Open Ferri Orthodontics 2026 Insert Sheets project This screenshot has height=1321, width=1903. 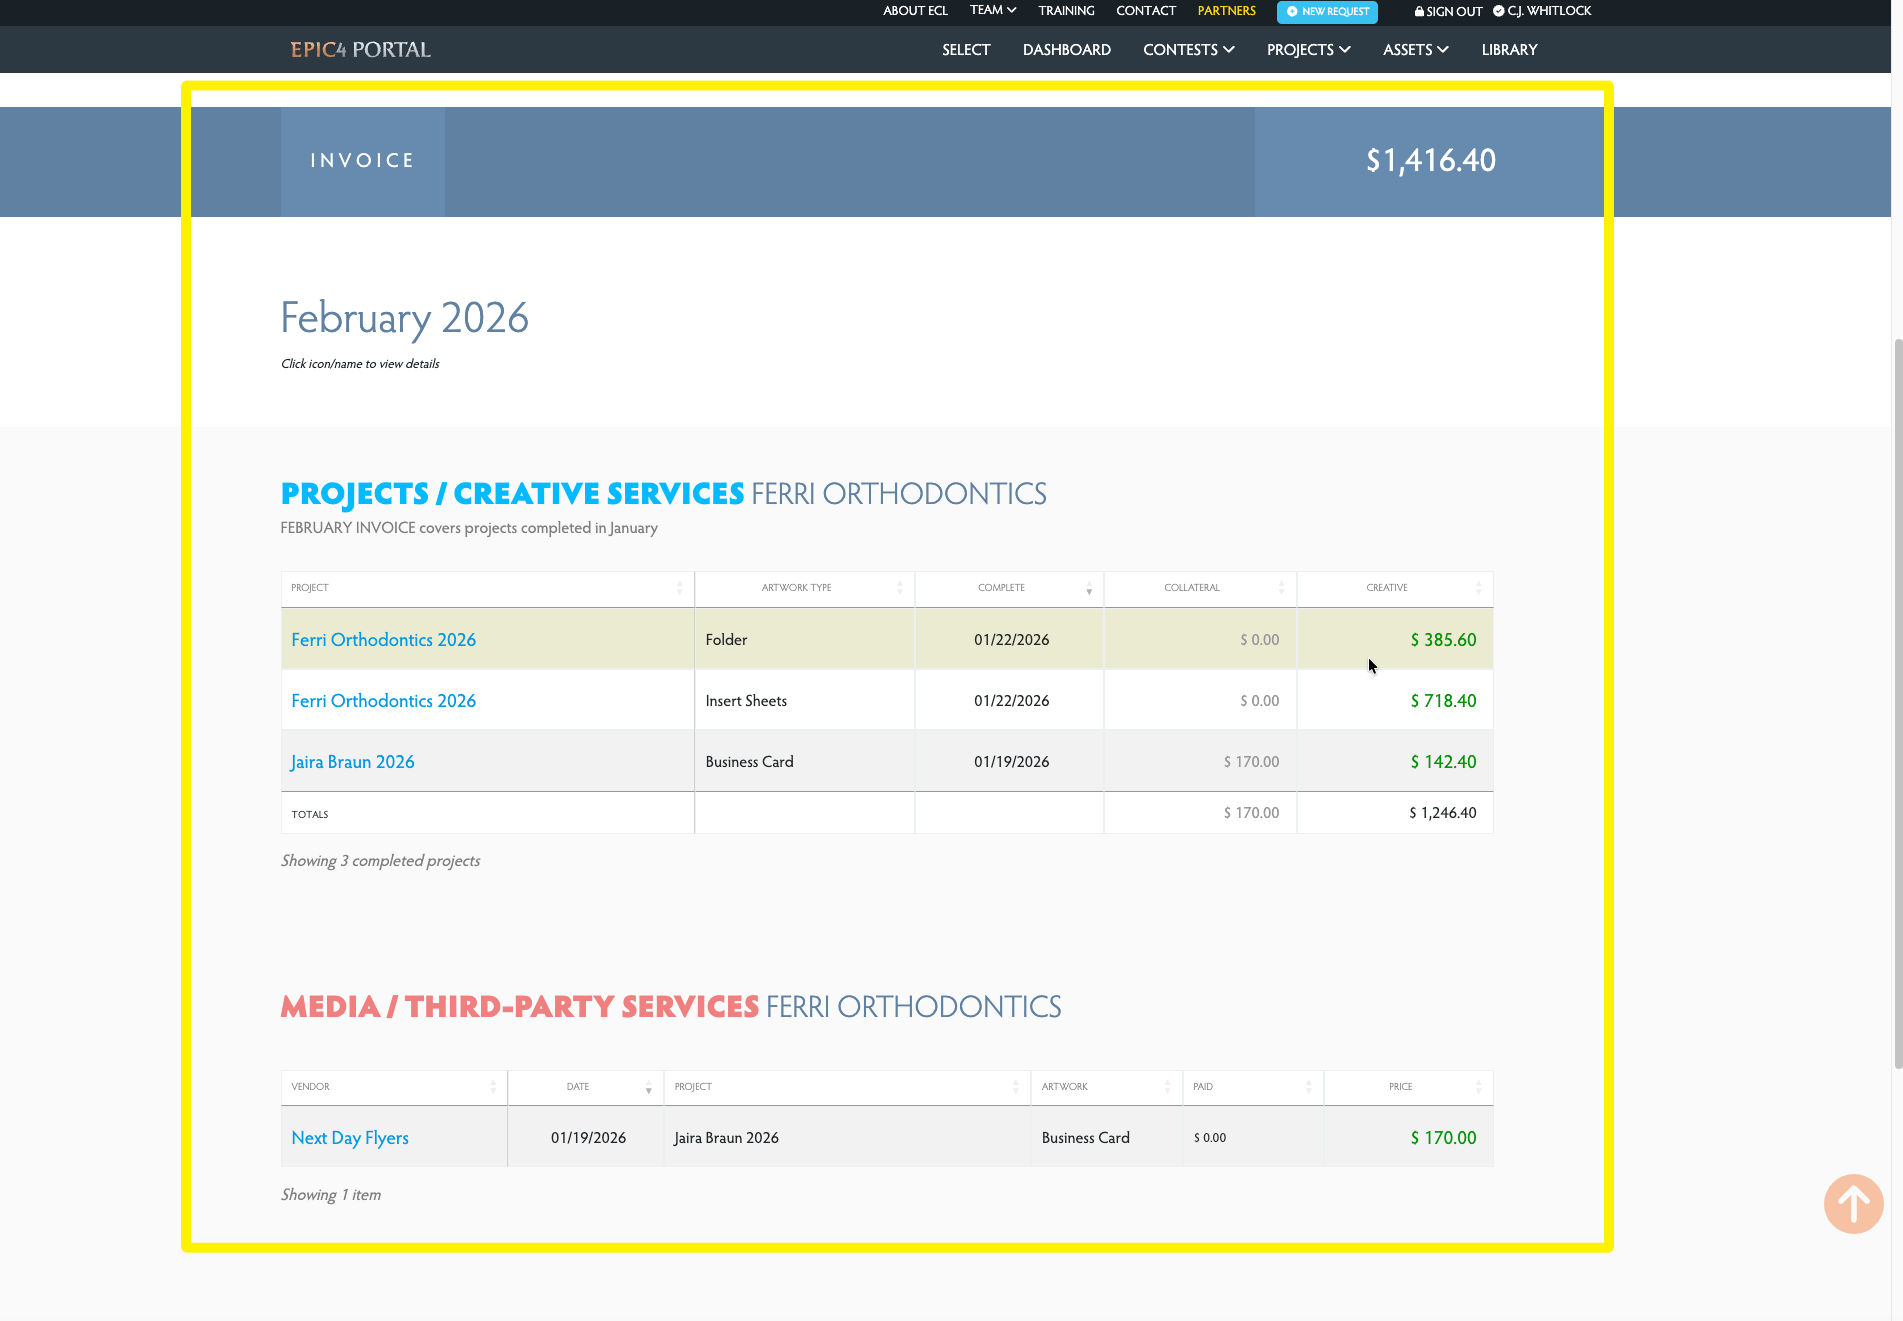tap(384, 701)
